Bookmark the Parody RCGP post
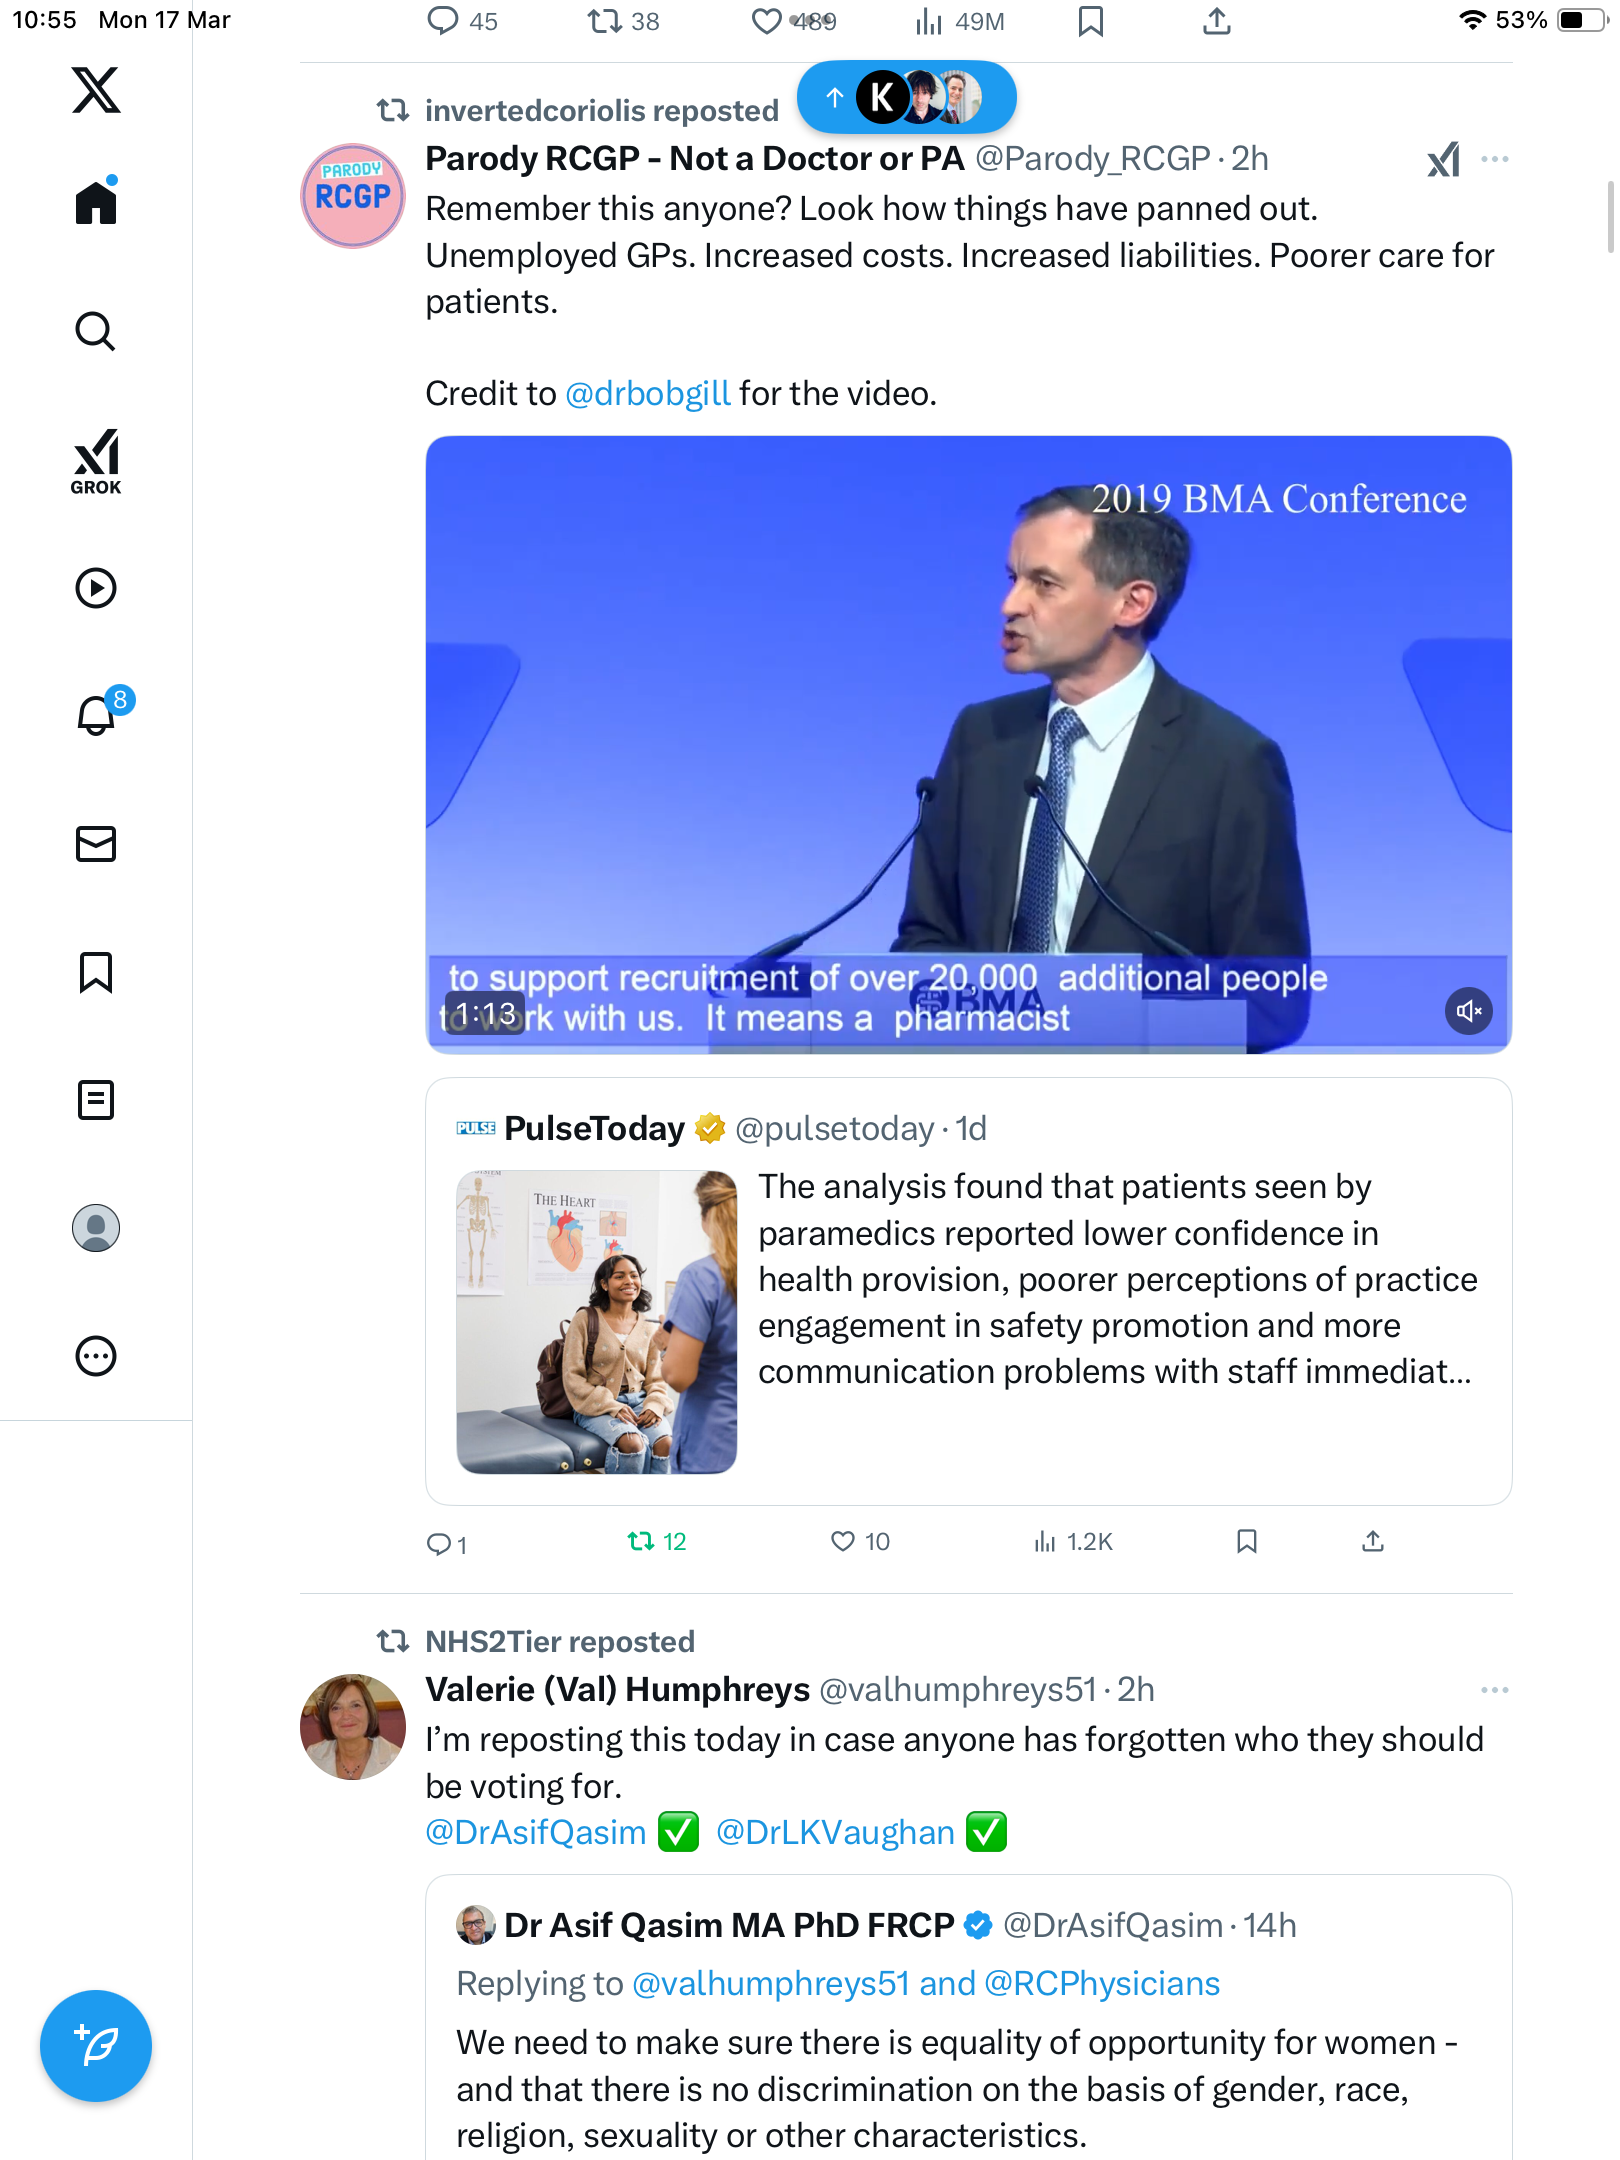Image resolution: width=1620 pixels, height=2160 pixels. [1246, 1541]
